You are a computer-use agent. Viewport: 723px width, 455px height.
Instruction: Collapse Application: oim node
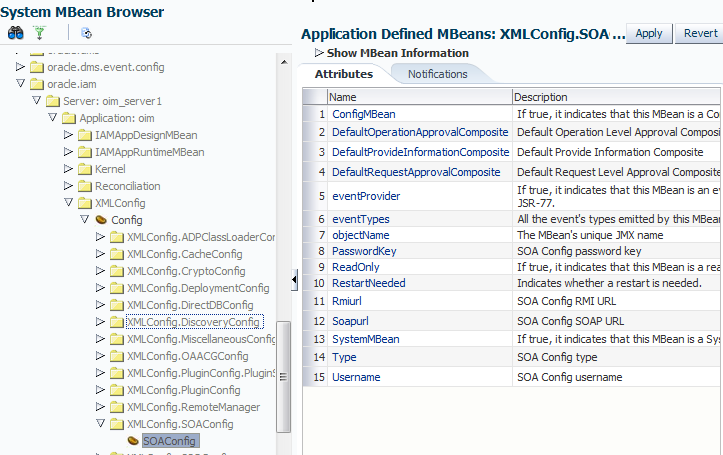(53, 118)
